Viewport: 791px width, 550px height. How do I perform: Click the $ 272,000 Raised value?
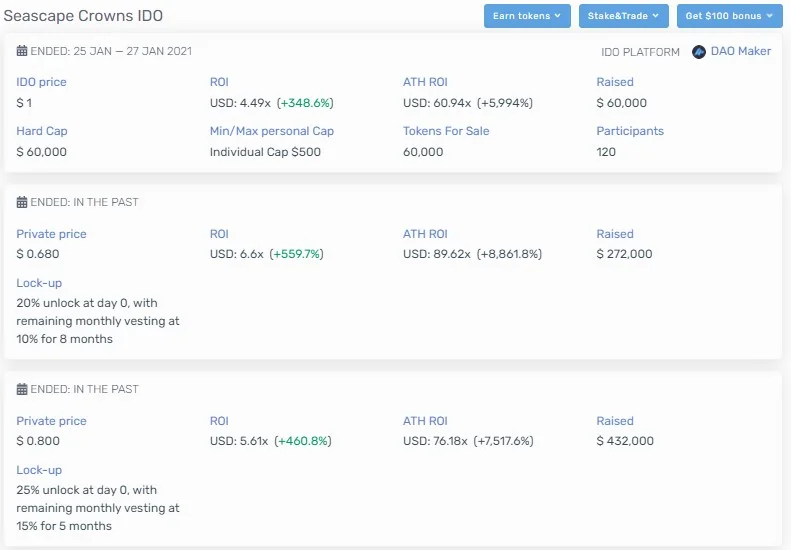pos(625,254)
